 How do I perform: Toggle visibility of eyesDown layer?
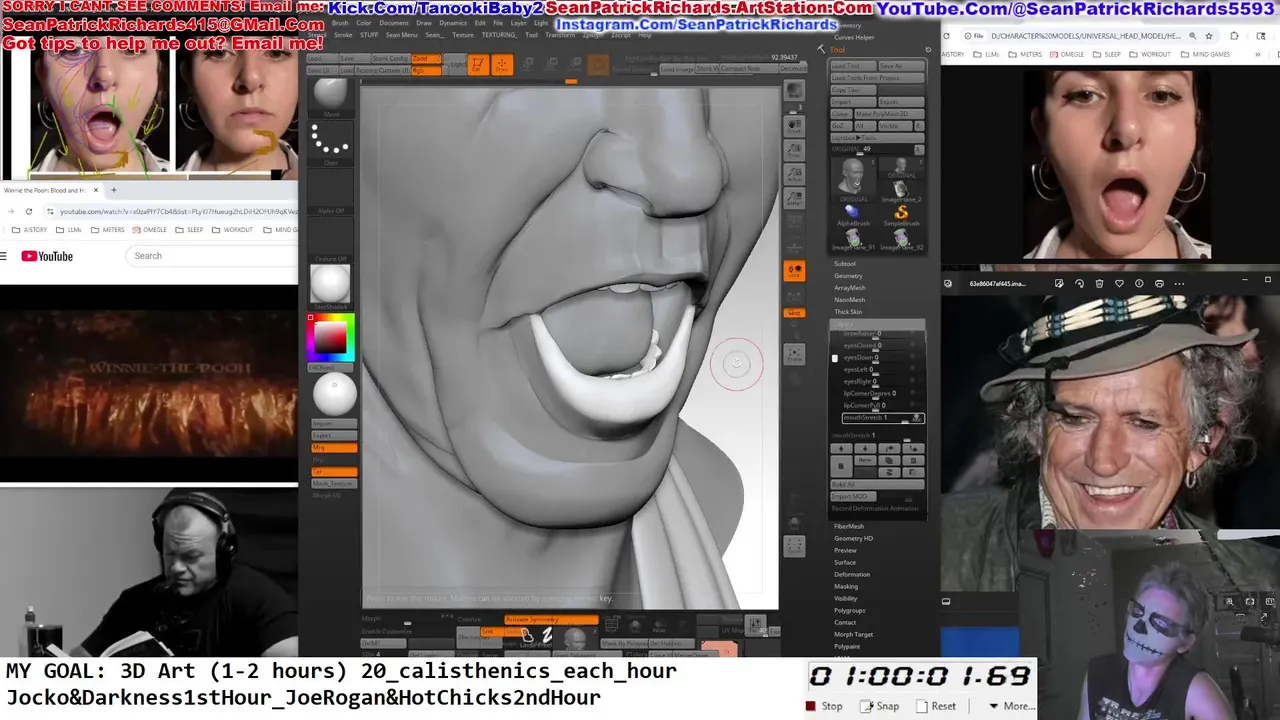912,357
